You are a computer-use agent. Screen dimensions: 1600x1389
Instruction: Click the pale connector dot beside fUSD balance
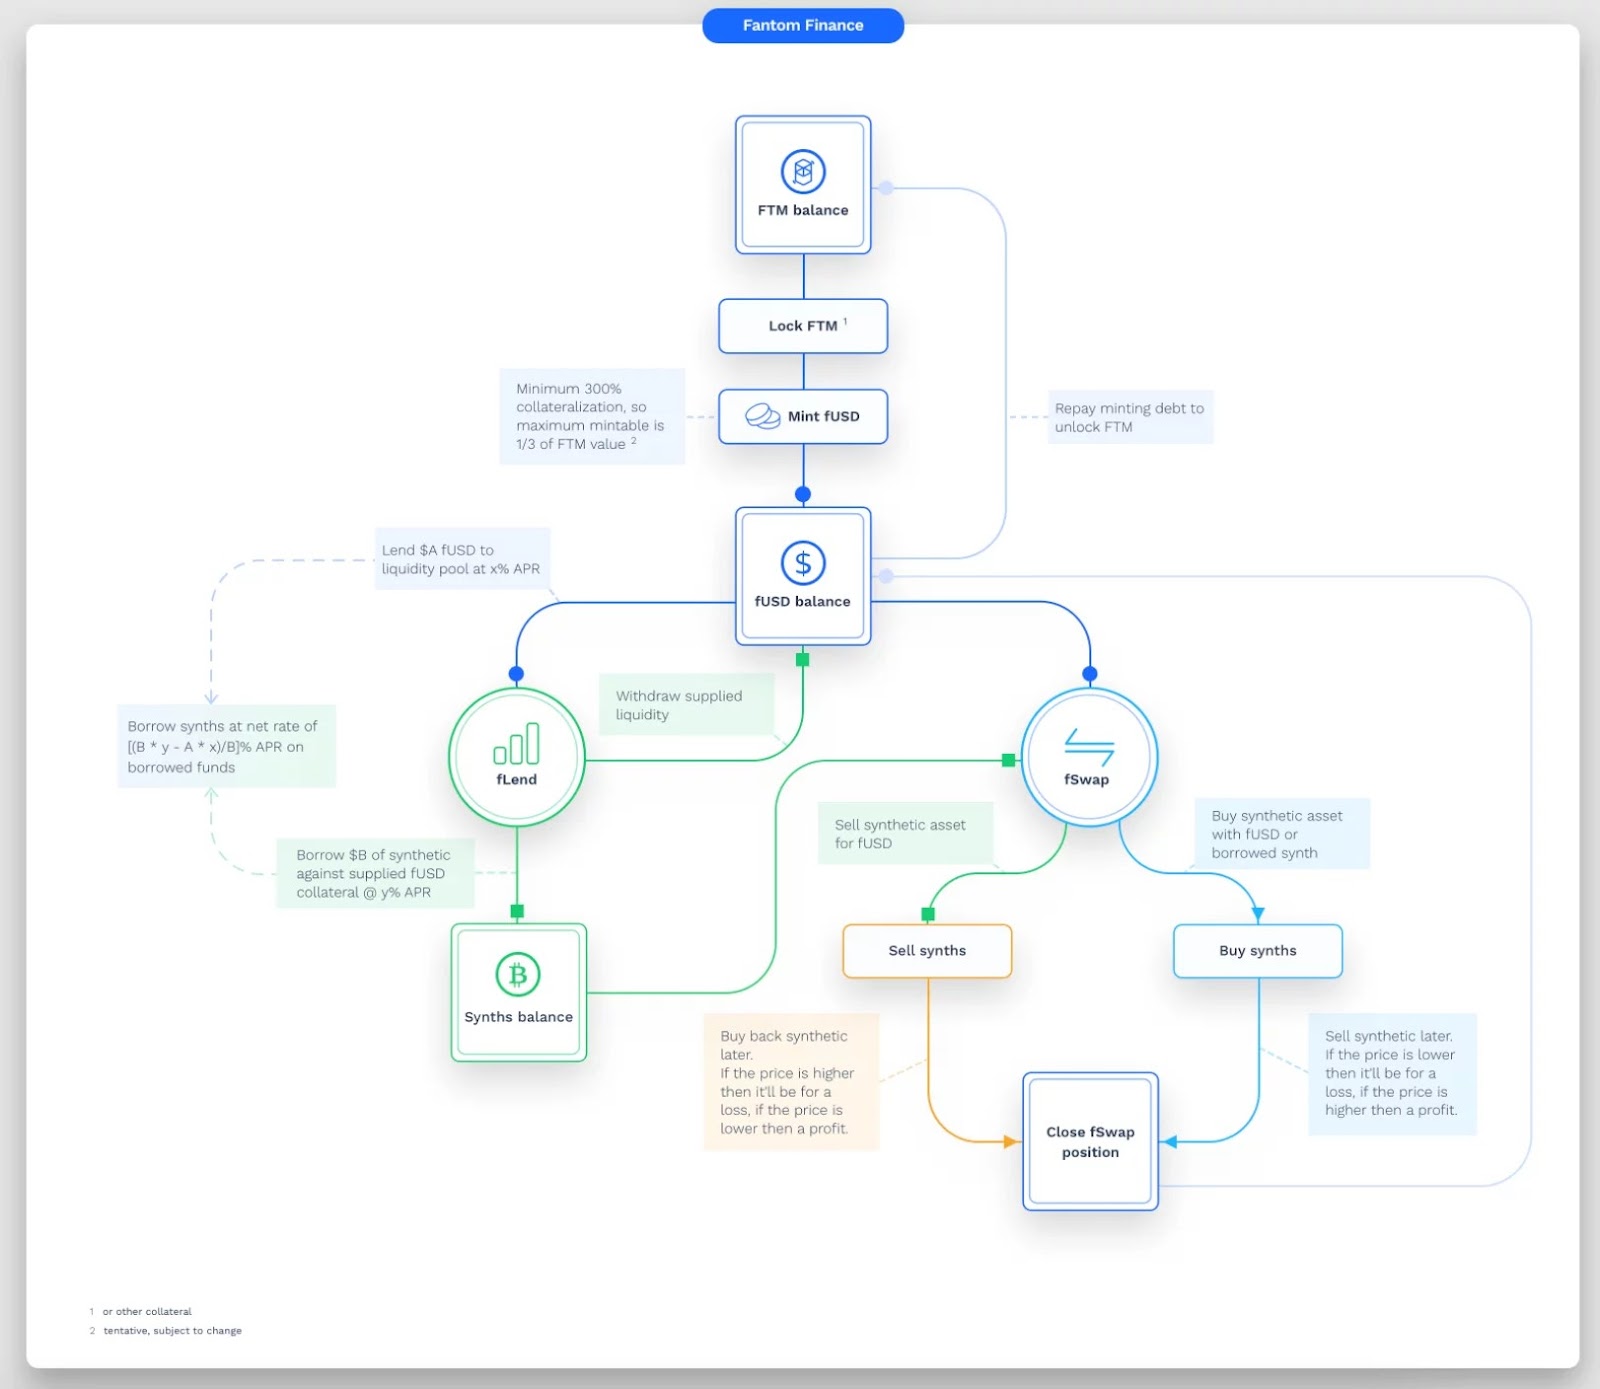tap(886, 576)
